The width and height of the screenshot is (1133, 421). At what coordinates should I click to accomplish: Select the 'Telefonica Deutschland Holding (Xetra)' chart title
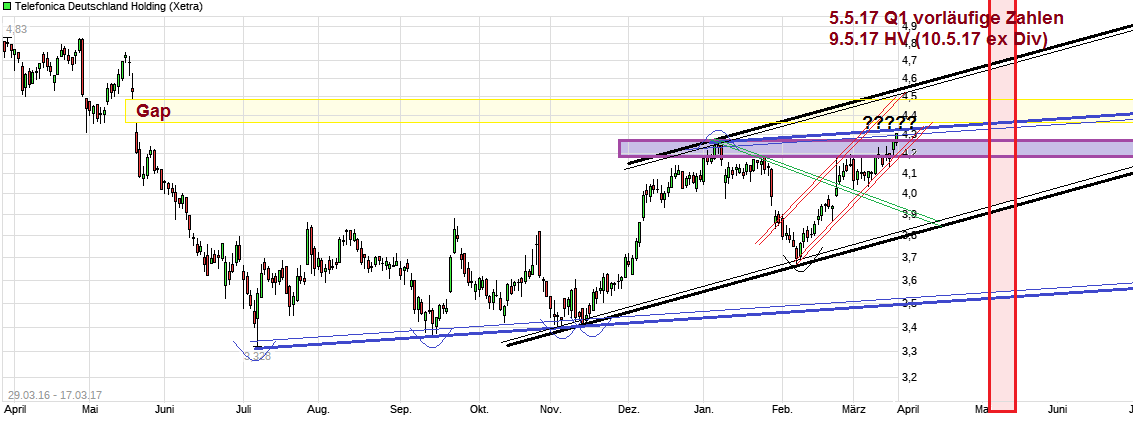pos(108,6)
